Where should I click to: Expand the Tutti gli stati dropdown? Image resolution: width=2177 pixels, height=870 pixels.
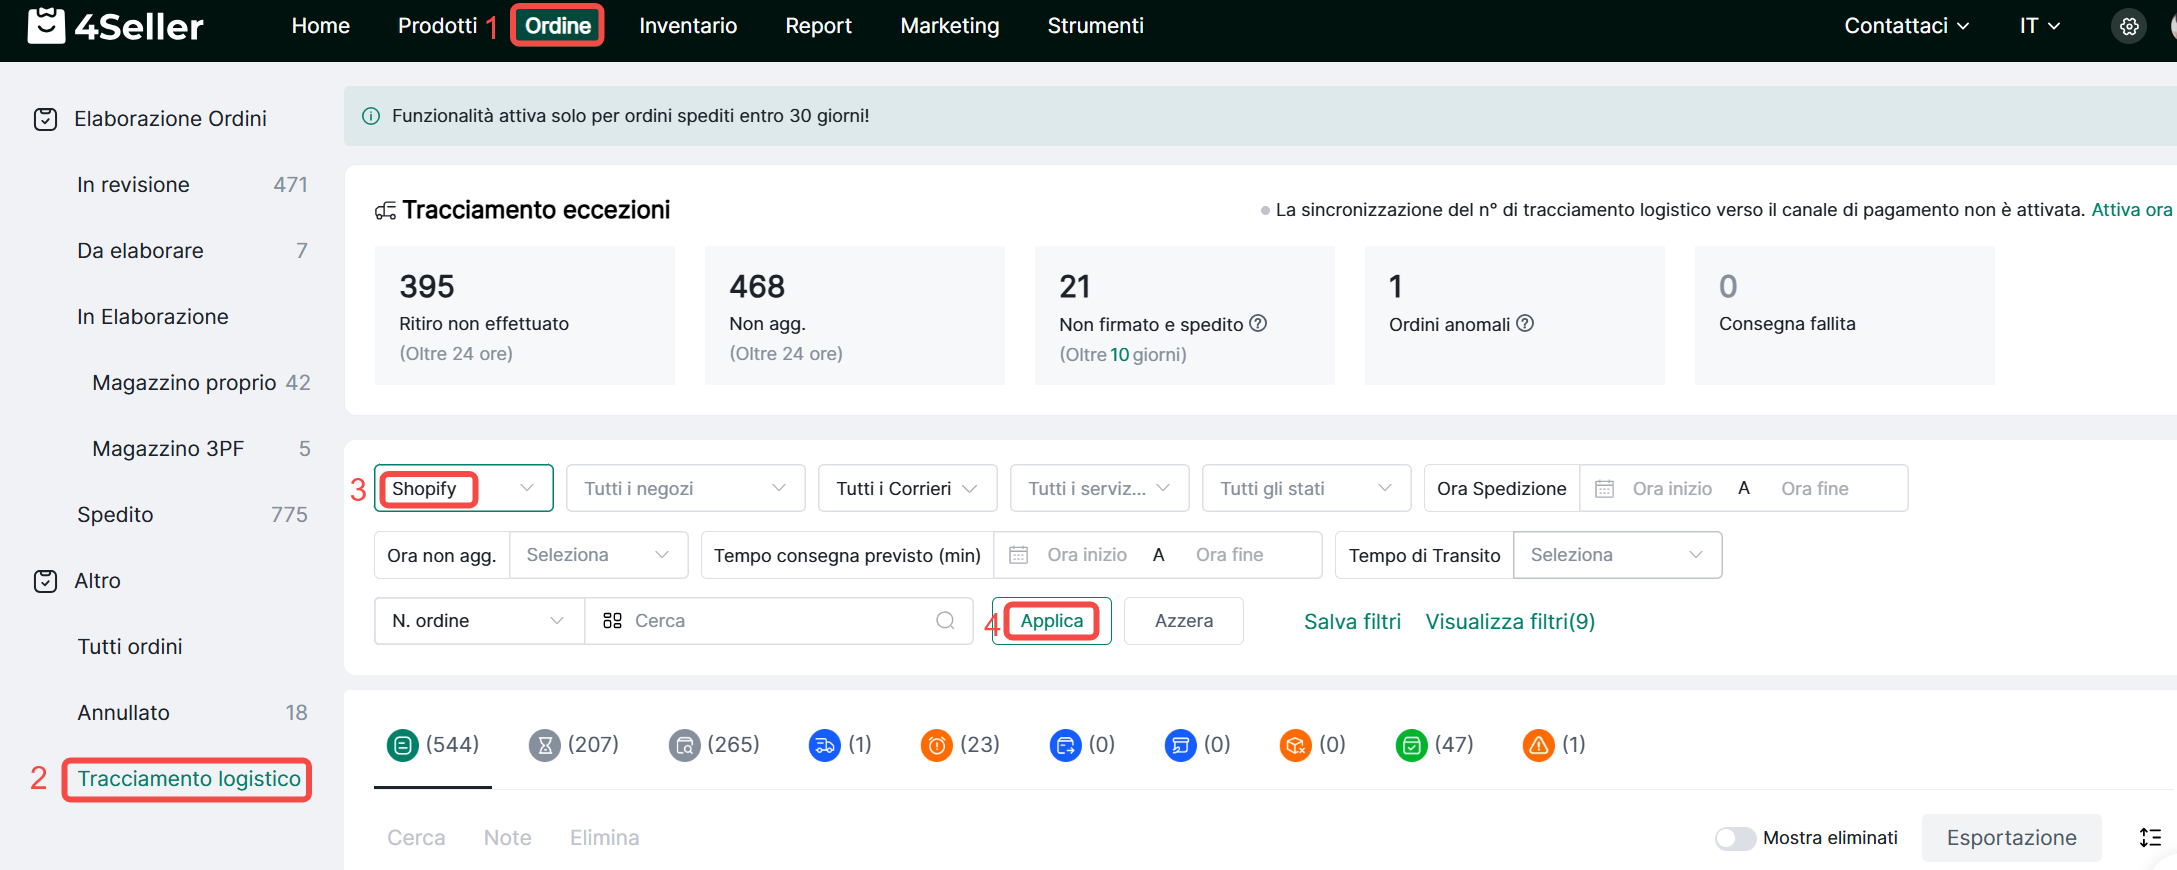[x=1305, y=489]
